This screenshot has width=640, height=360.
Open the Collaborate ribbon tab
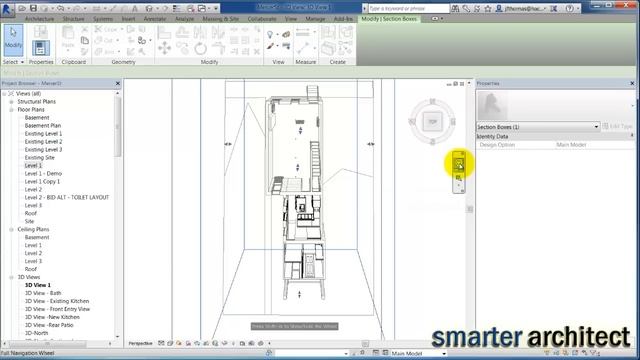(x=262, y=19)
